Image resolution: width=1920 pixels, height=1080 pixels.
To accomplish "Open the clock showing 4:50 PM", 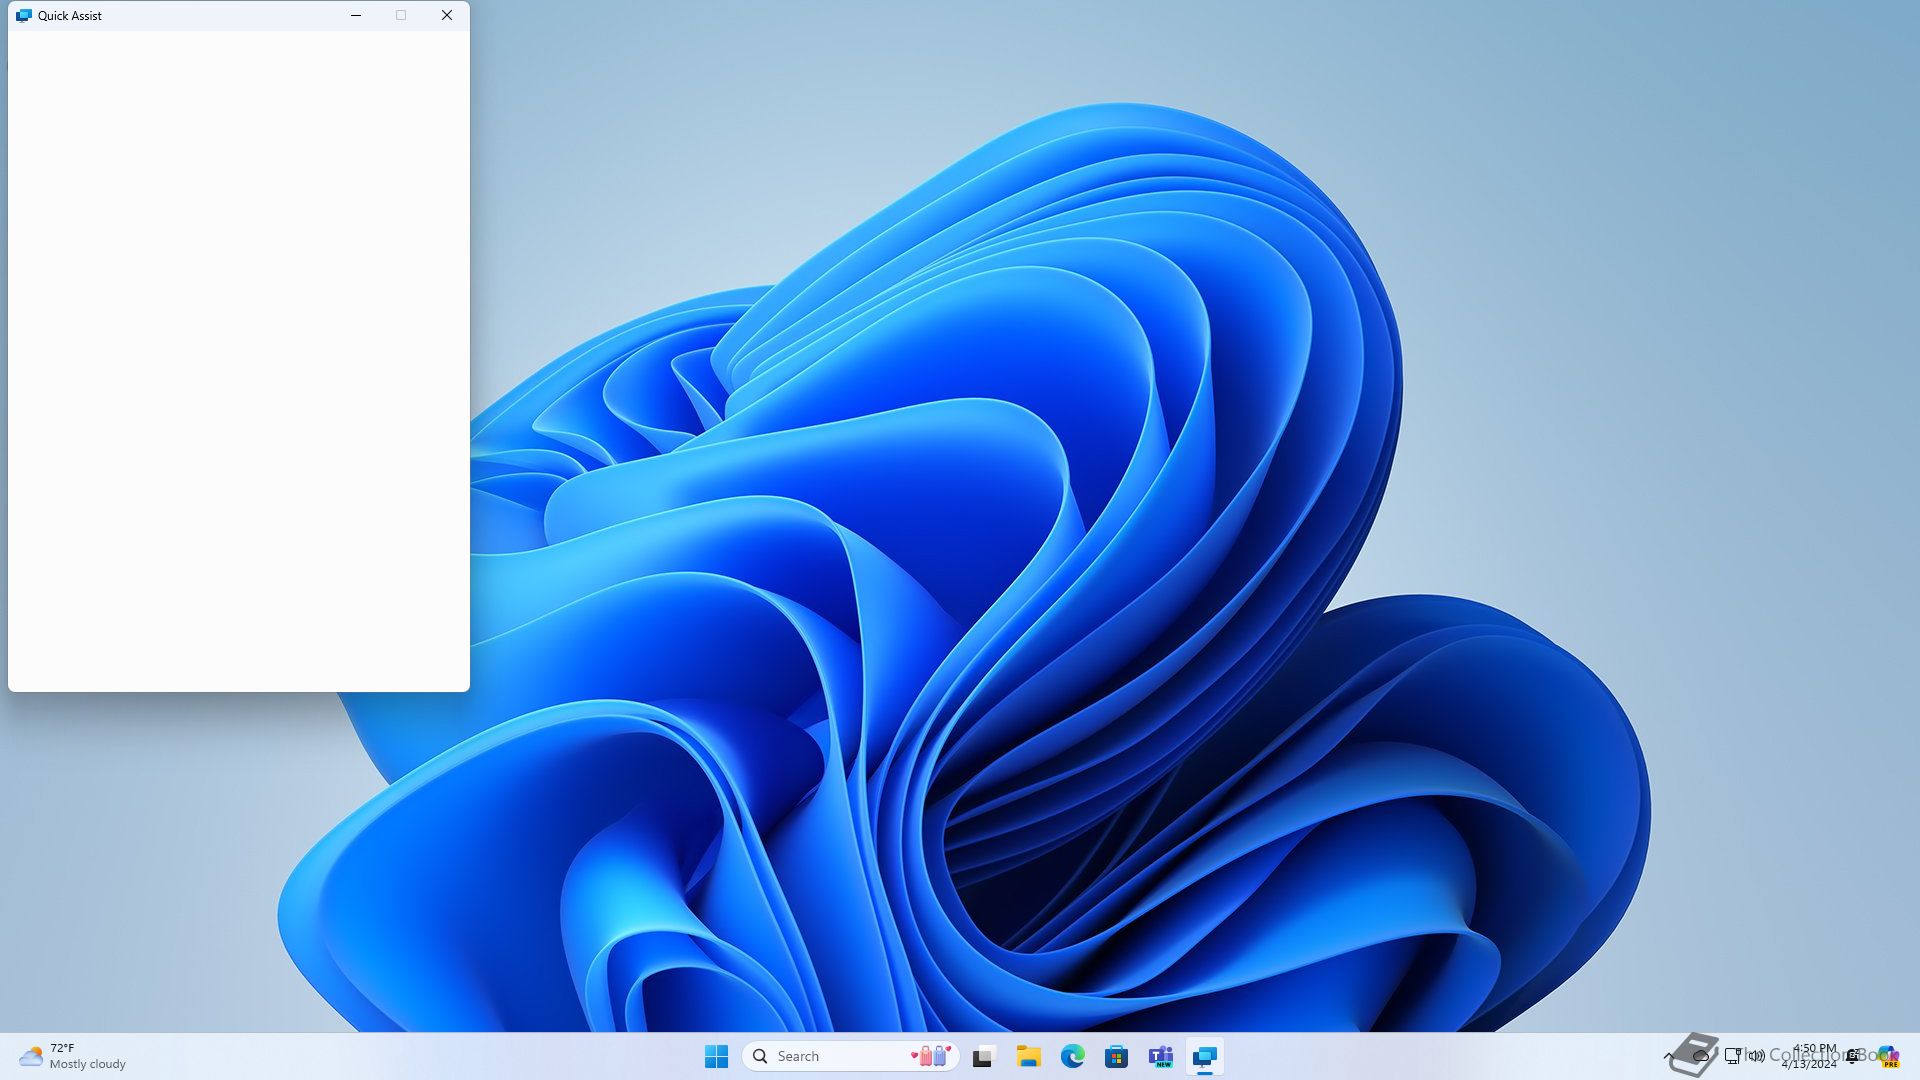I will pos(1810,1056).
